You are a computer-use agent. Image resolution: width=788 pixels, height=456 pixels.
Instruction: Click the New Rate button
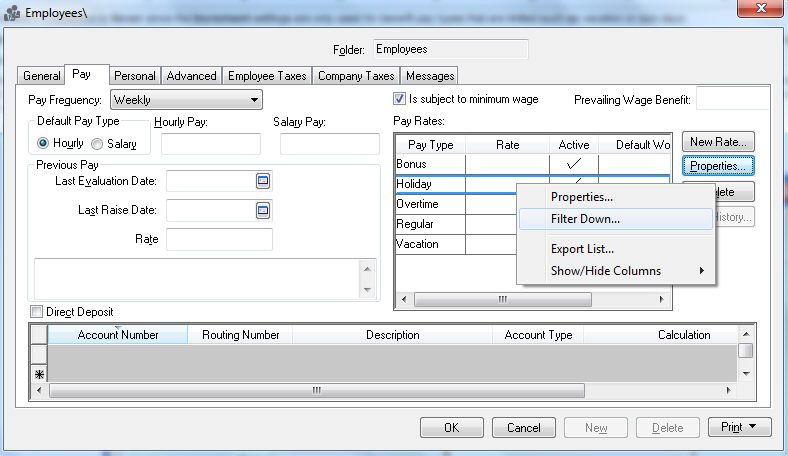(x=717, y=142)
